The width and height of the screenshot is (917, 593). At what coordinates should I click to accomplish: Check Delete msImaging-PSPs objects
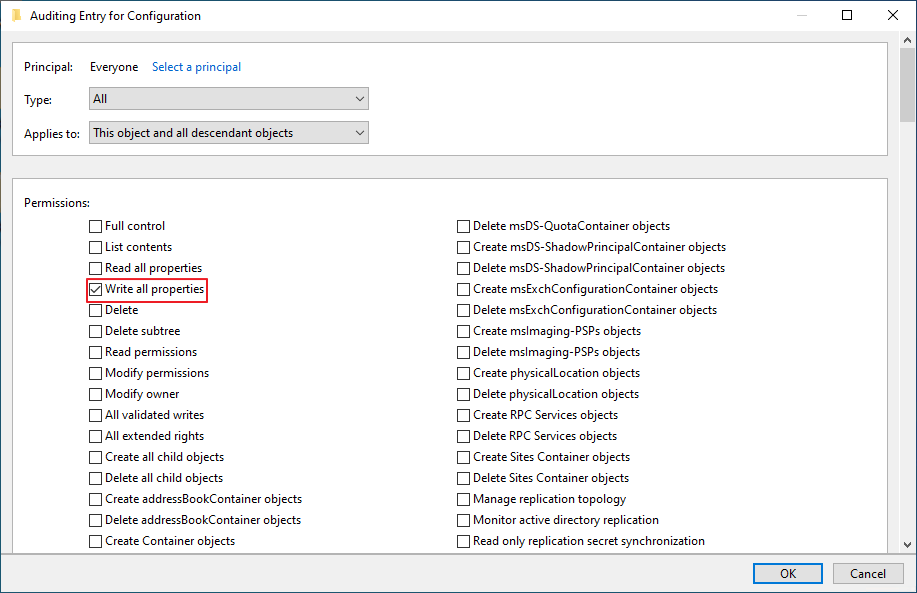pyautogui.click(x=463, y=353)
